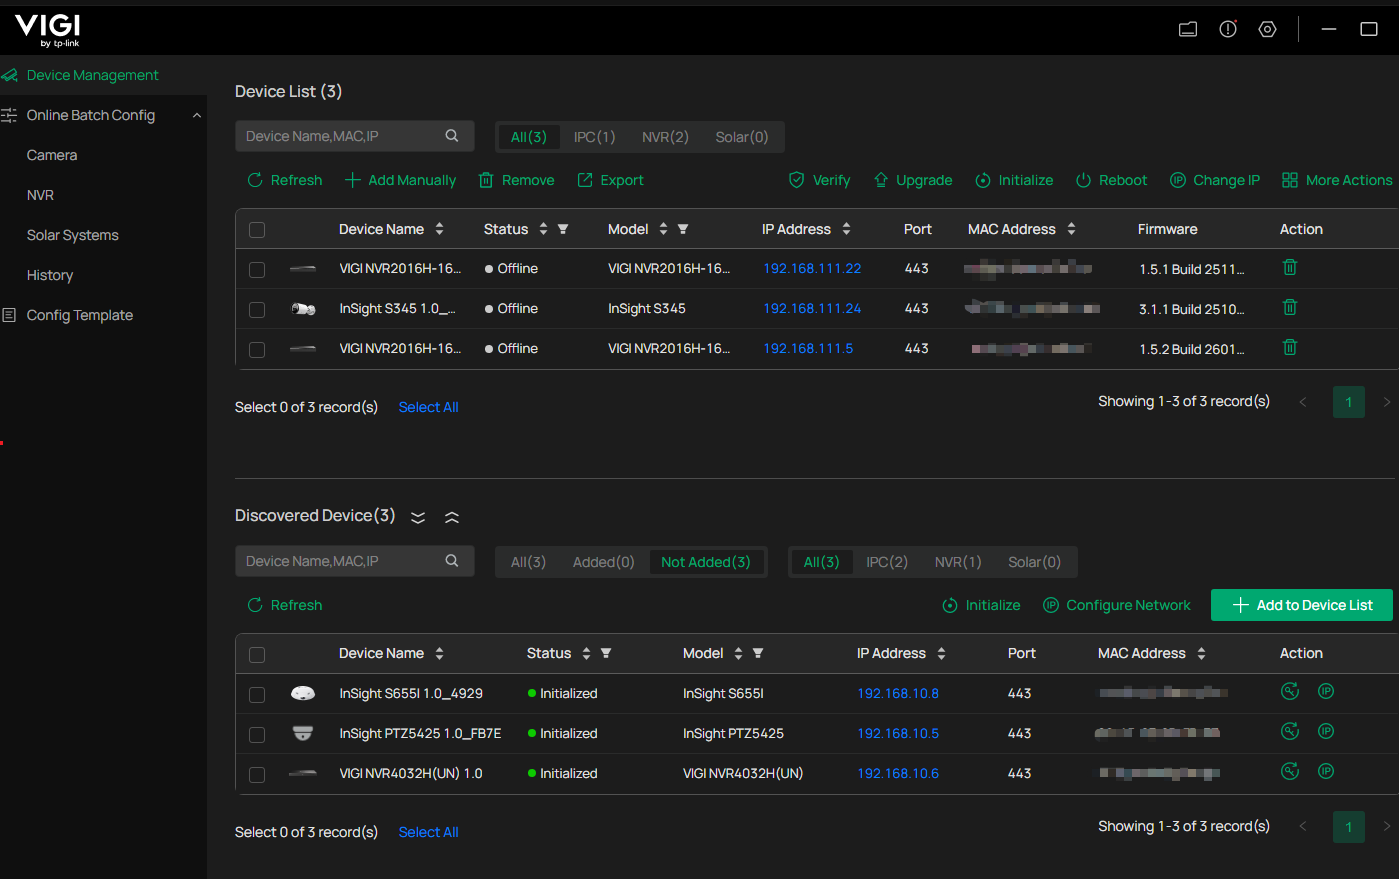Filter Discovered Device by Model funnel icon

[758, 653]
